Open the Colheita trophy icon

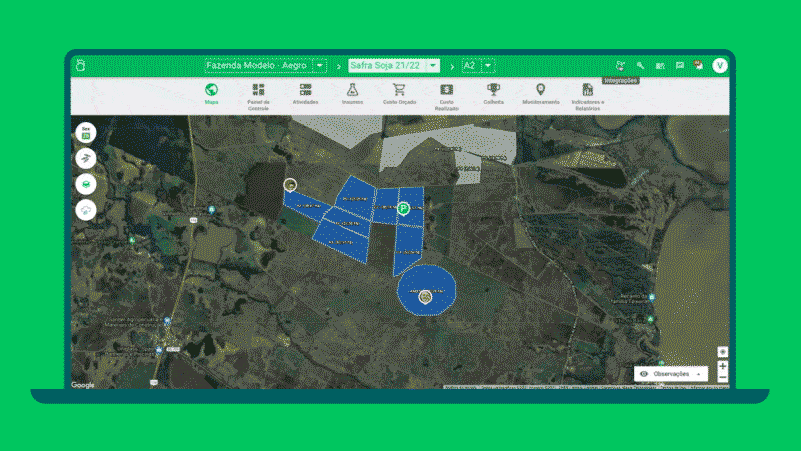click(494, 93)
